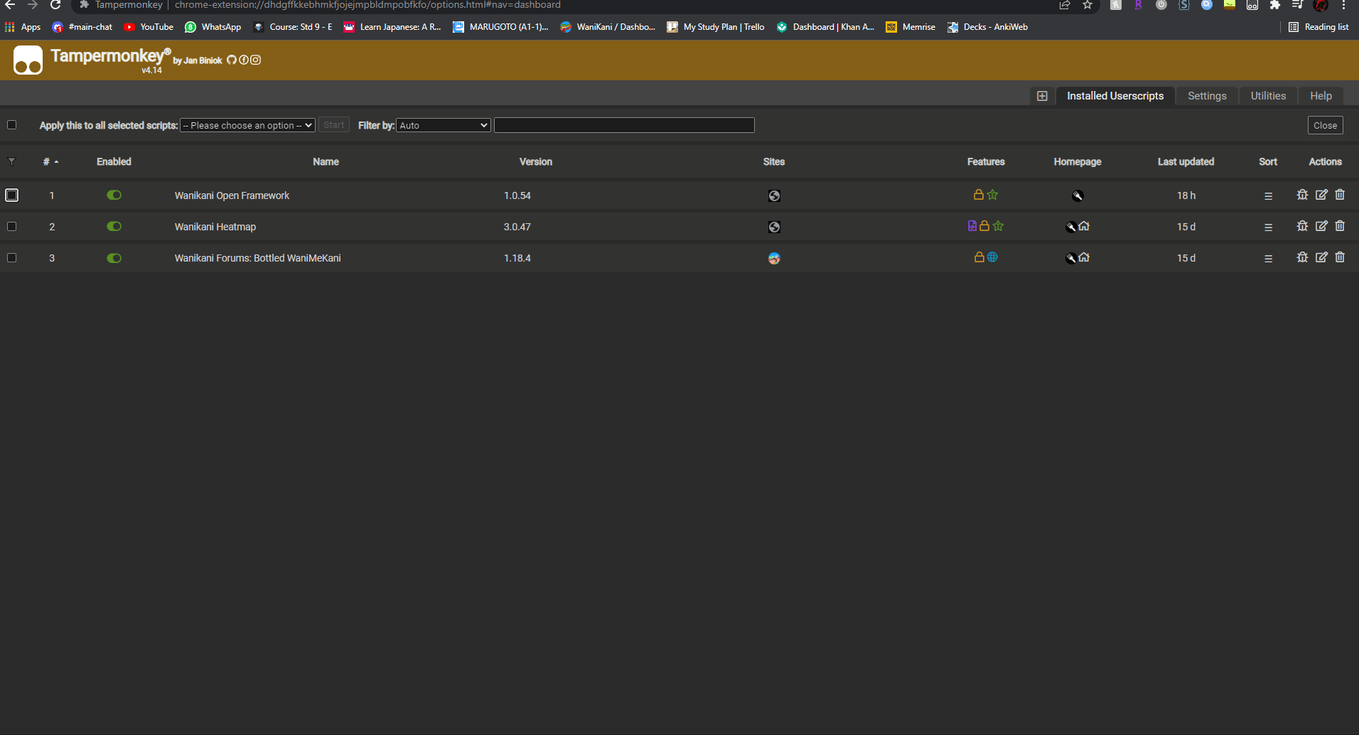Check the box for Bottled WaniMeKani row

[12, 257]
